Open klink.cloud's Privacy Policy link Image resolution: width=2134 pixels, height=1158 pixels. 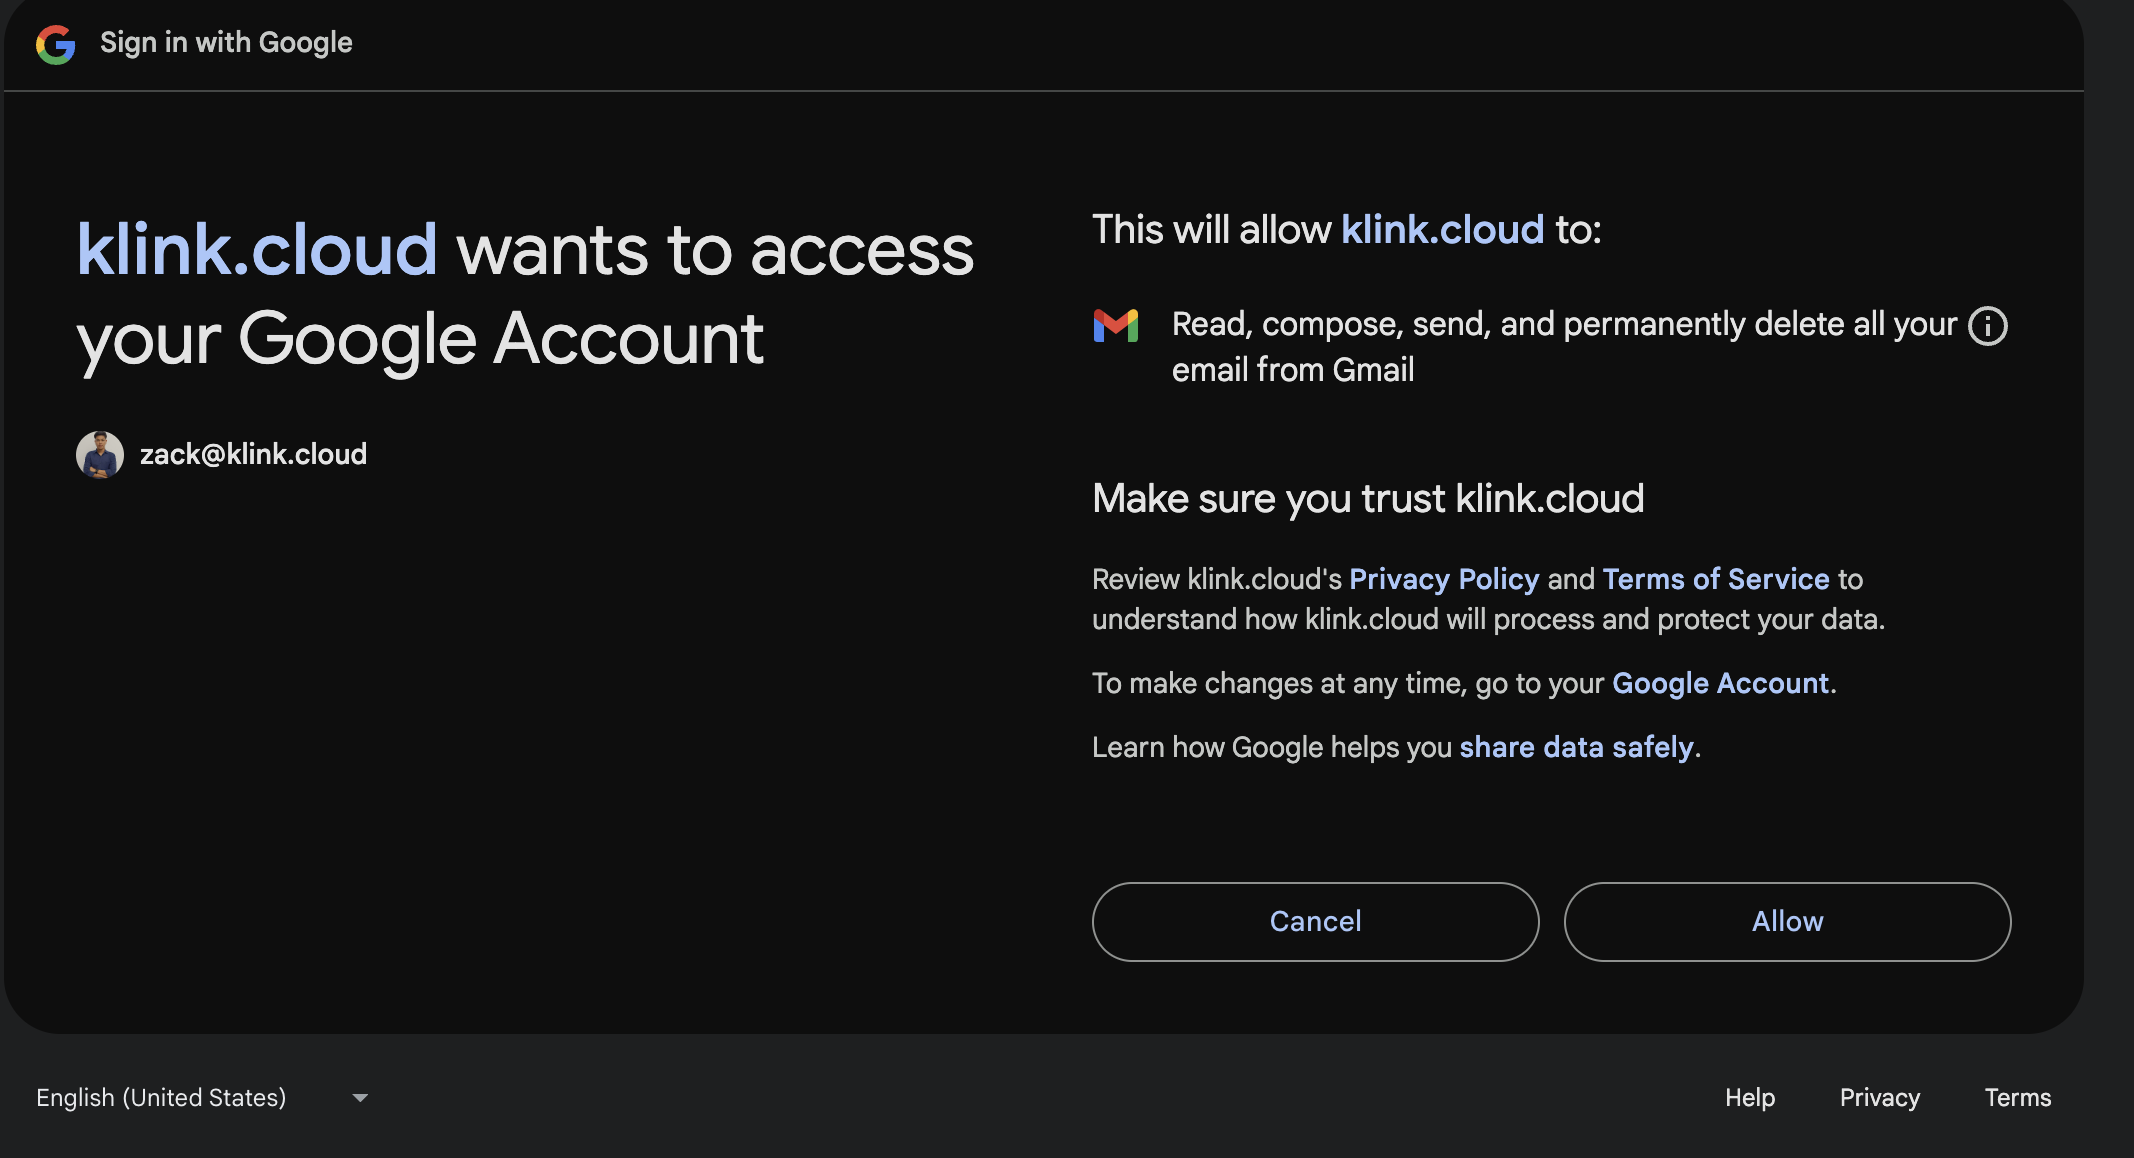[1444, 579]
